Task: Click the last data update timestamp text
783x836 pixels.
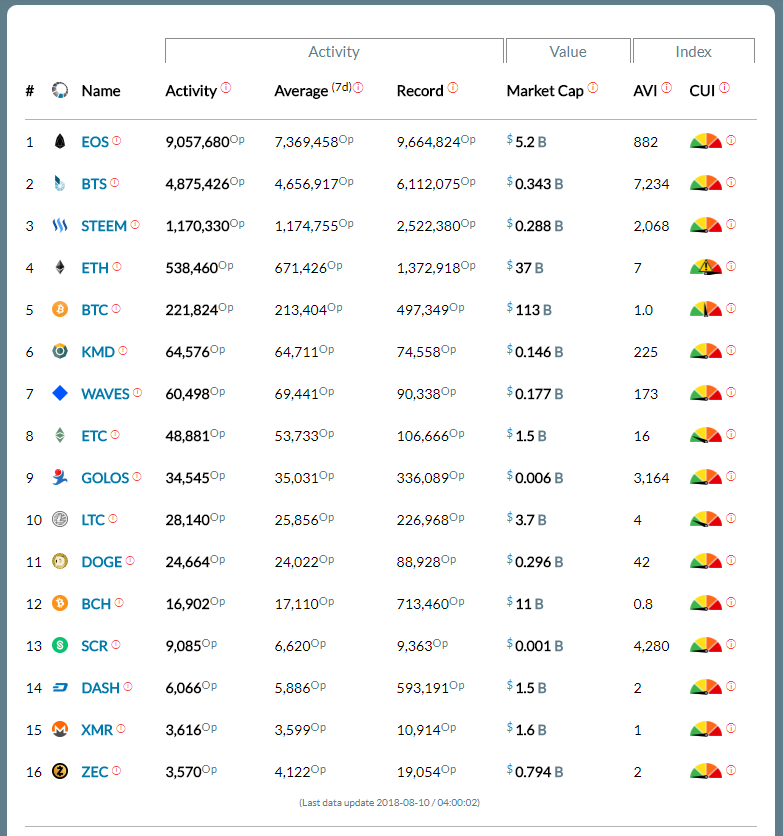Action: [389, 802]
